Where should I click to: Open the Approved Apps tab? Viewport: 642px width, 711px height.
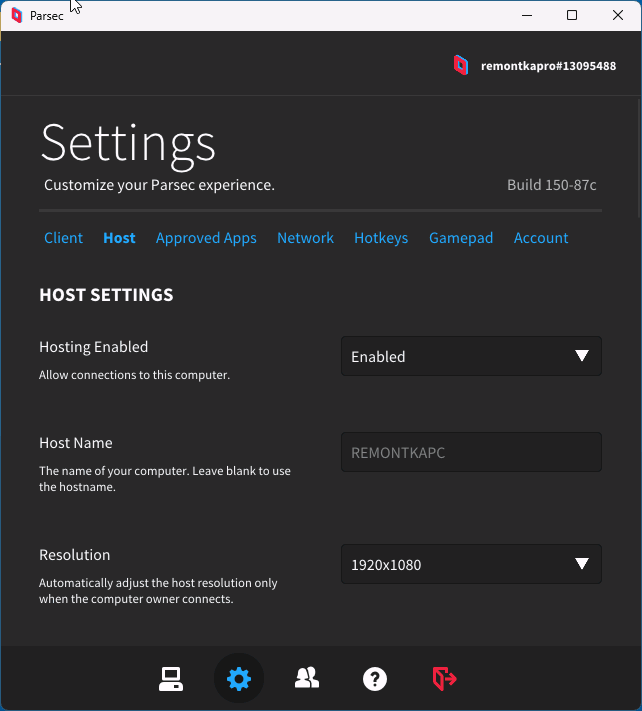(x=206, y=239)
